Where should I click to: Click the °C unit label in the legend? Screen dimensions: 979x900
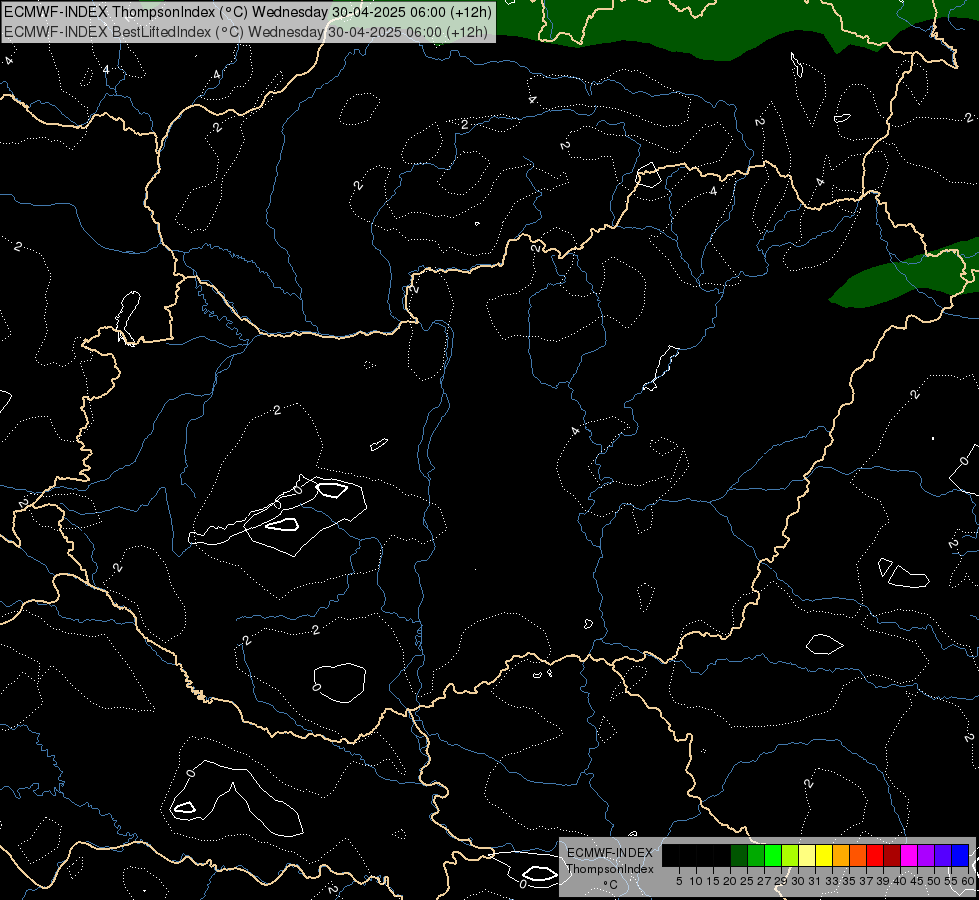[611, 885]
